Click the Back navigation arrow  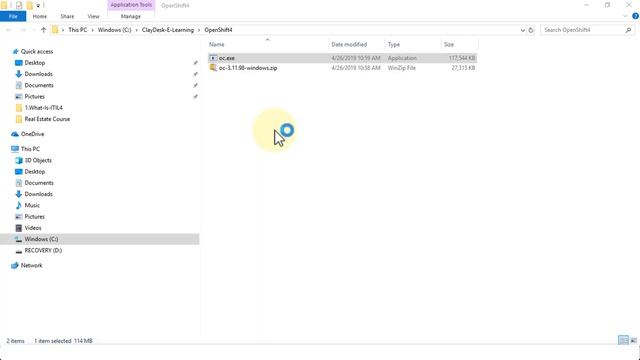tap(9, 30)
